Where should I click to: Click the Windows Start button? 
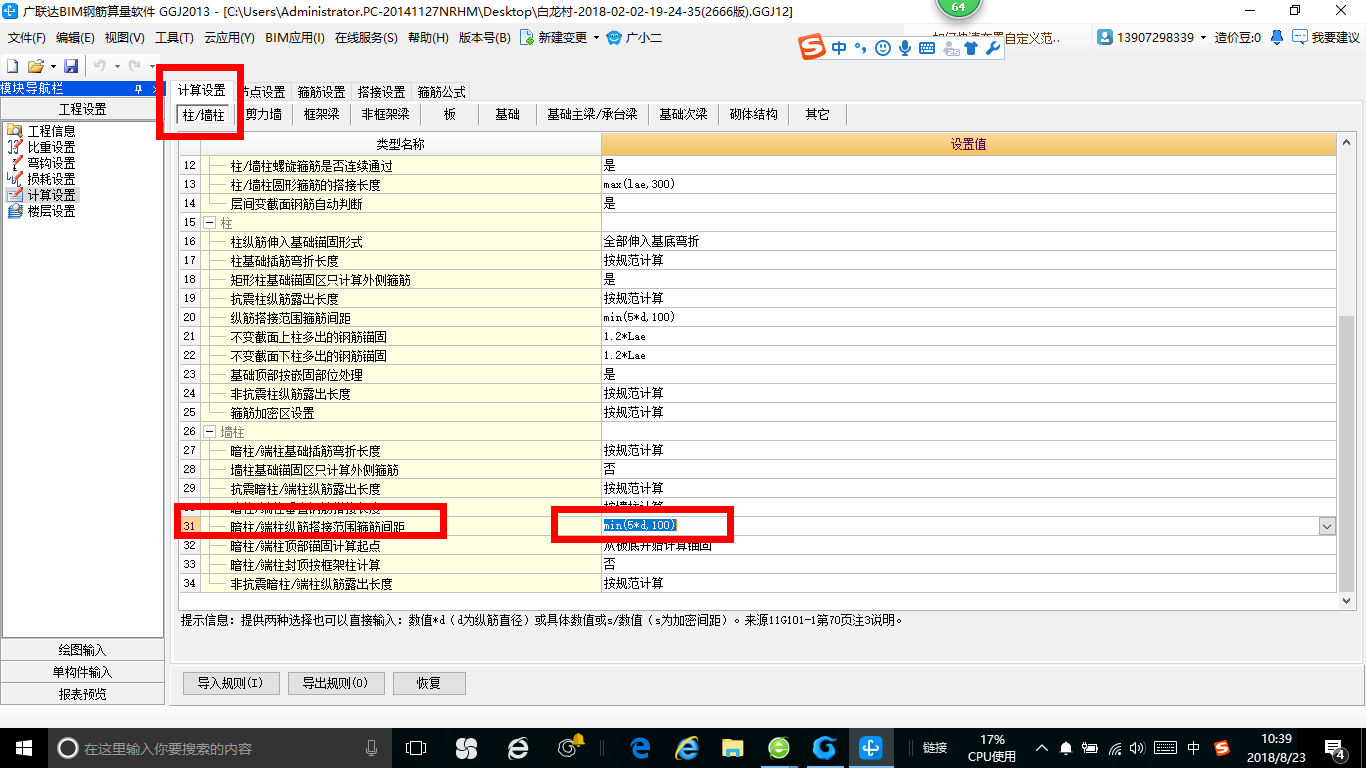point(23,748)
